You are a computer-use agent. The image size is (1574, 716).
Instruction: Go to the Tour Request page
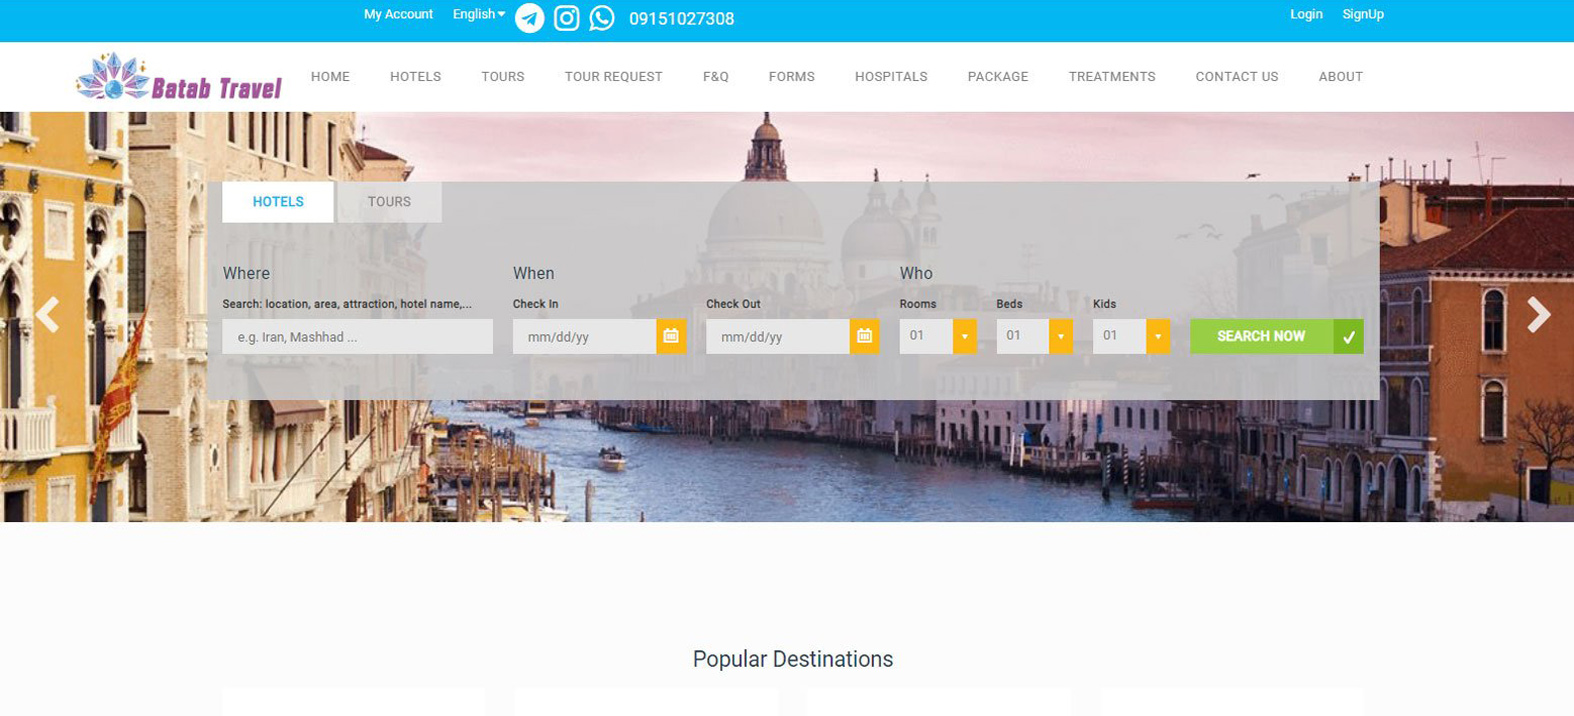coord(614,77)
